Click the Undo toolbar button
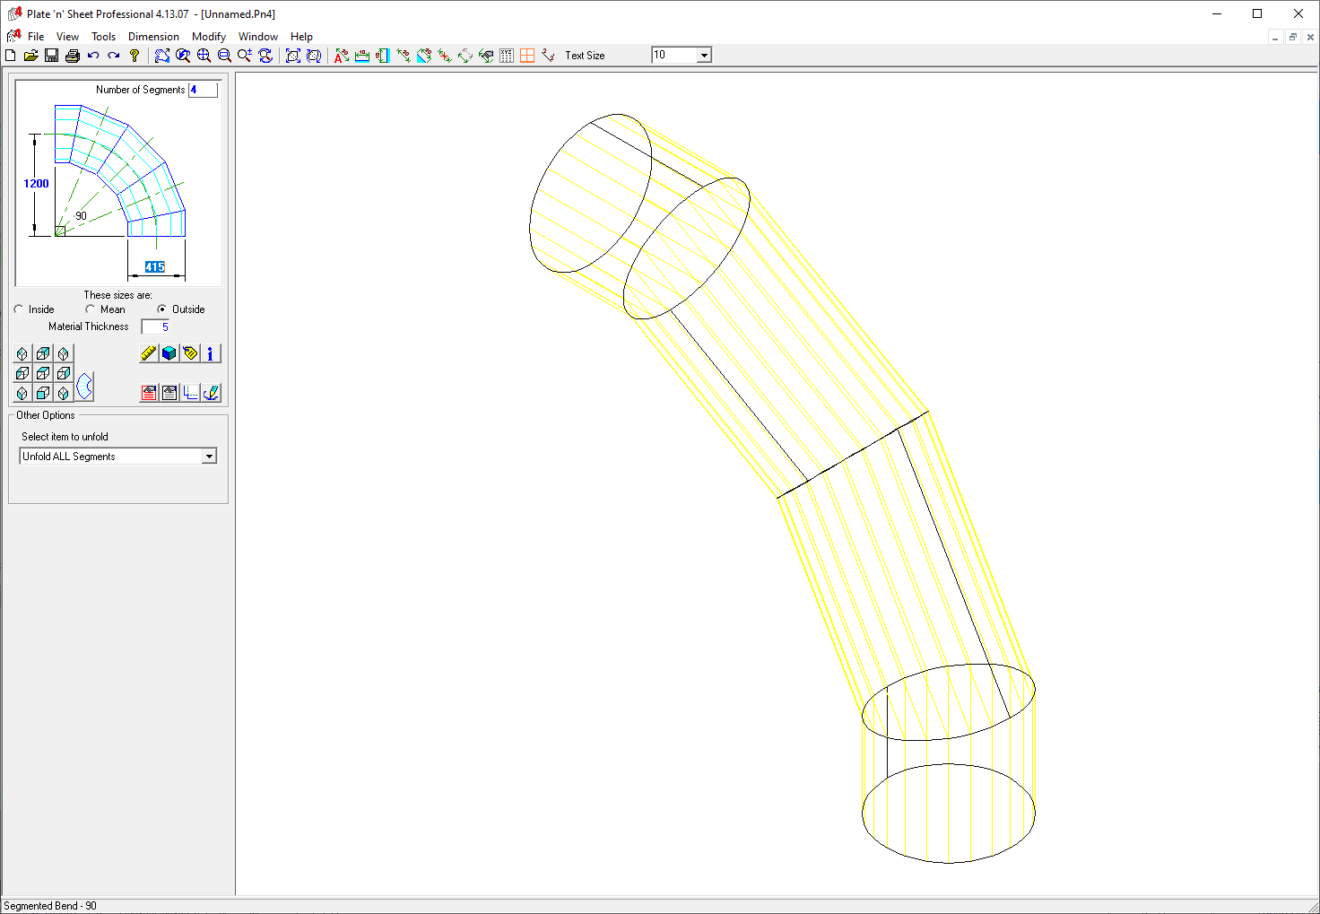Viewport: 1320px width, 914px height. tap(93, 56)
